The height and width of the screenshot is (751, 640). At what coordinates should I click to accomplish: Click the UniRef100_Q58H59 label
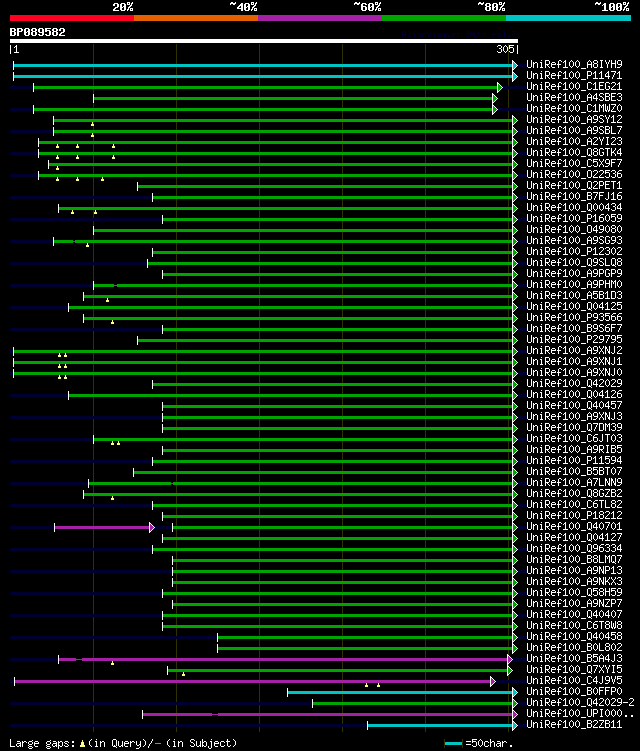tap(574, 593)
